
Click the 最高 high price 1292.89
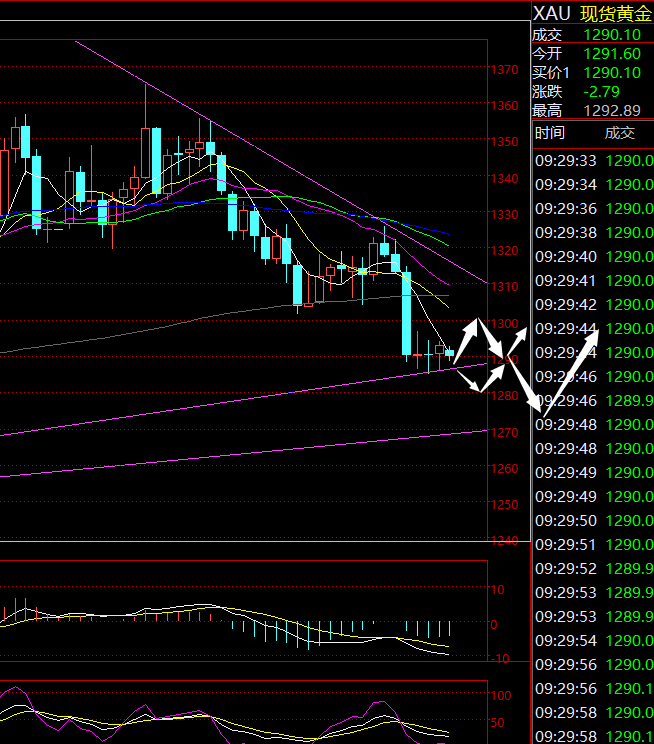pos(612,111)
